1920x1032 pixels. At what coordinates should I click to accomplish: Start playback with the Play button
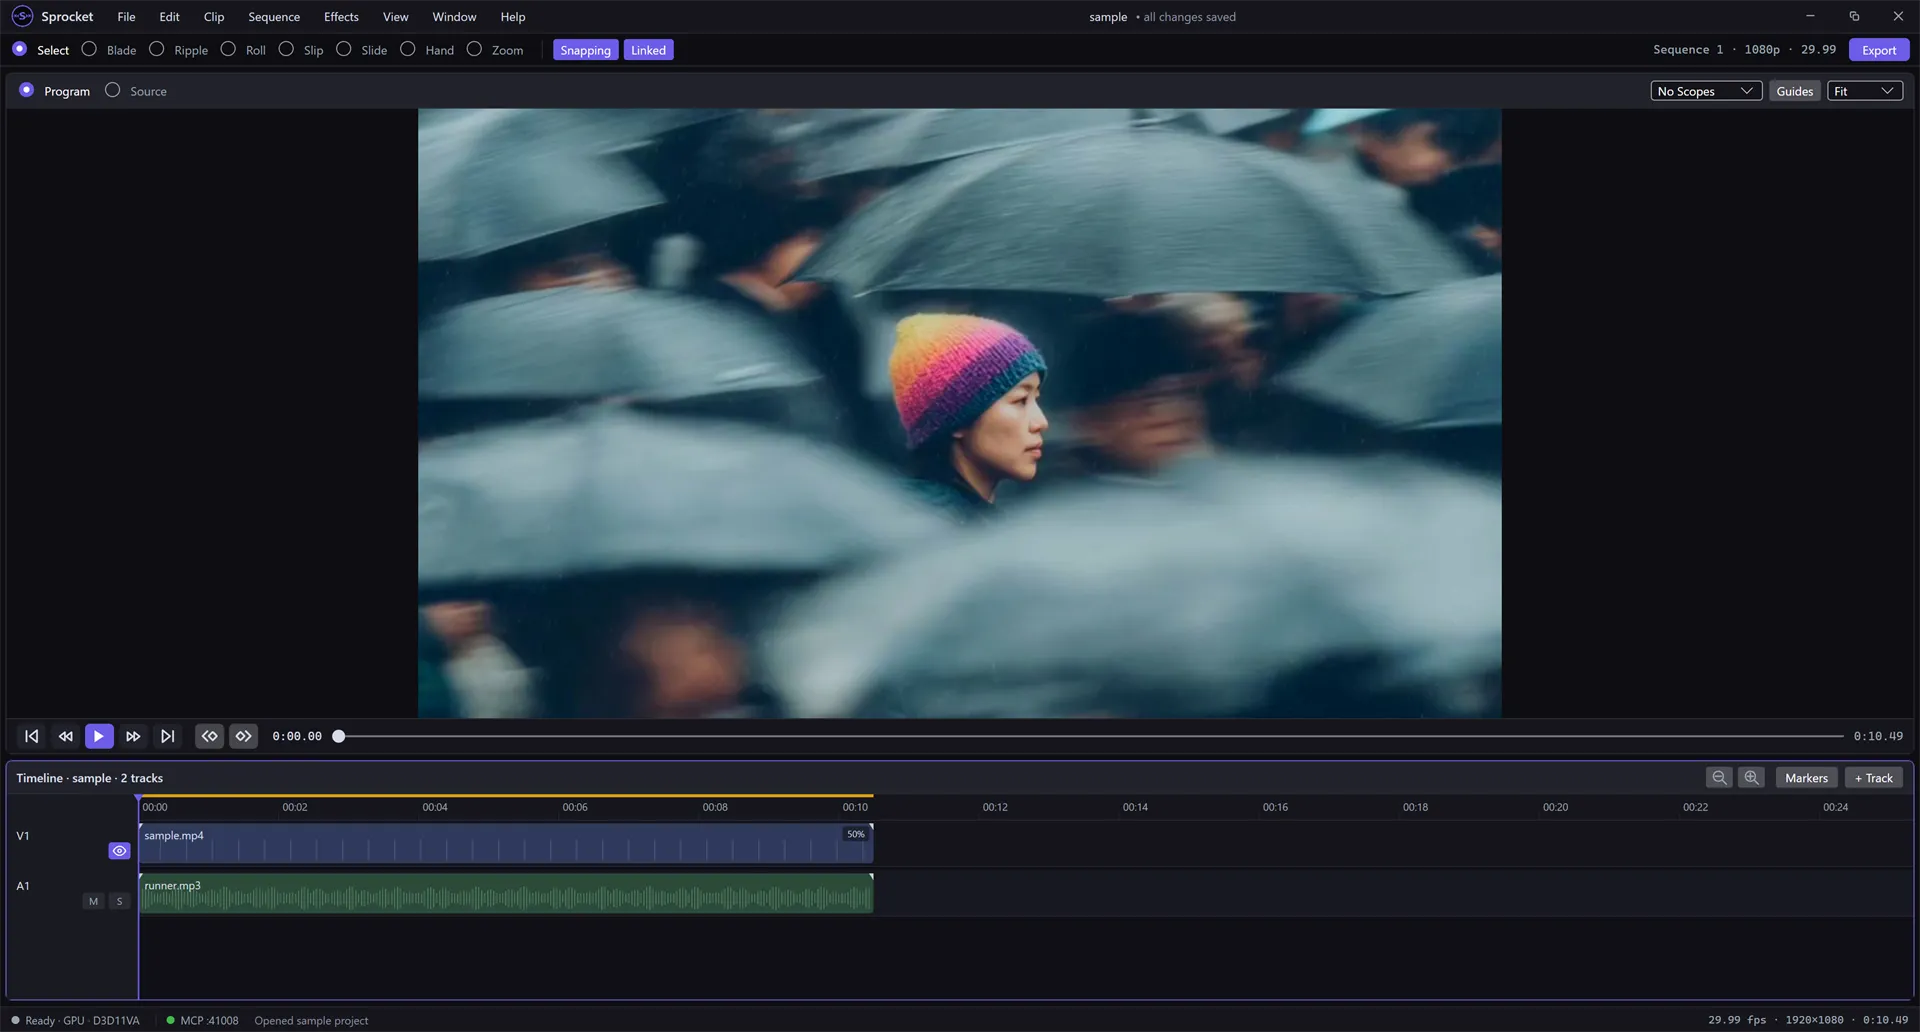pos(99,736)
